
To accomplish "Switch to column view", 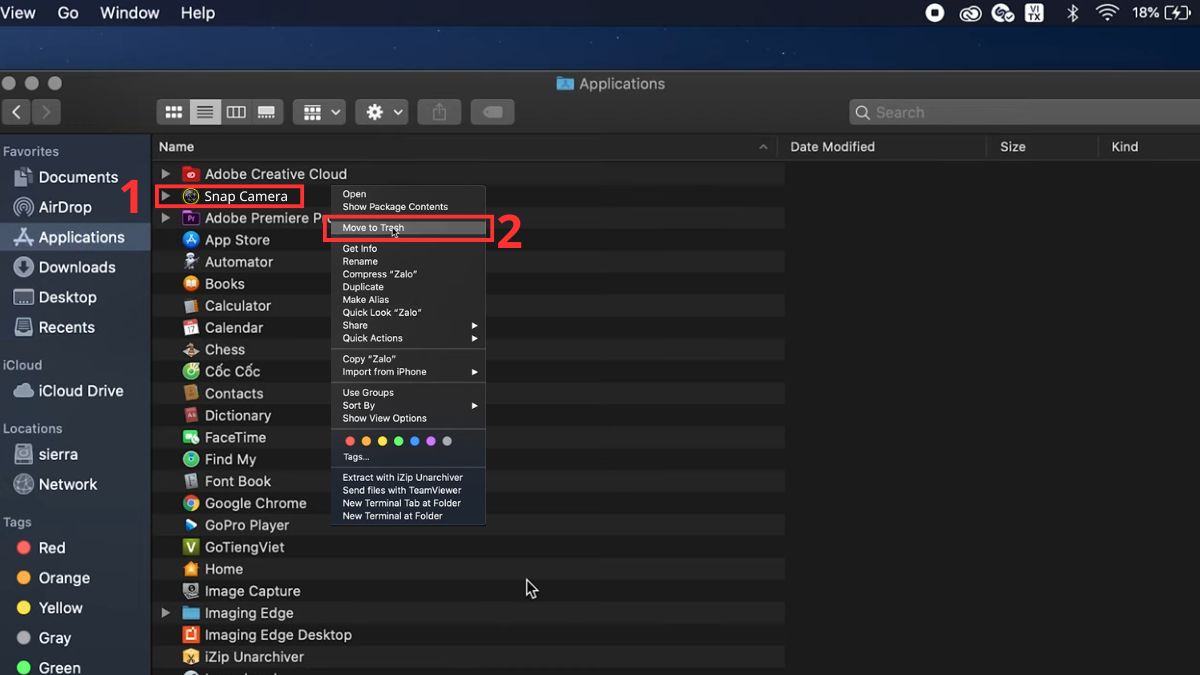I will point(236,112).
